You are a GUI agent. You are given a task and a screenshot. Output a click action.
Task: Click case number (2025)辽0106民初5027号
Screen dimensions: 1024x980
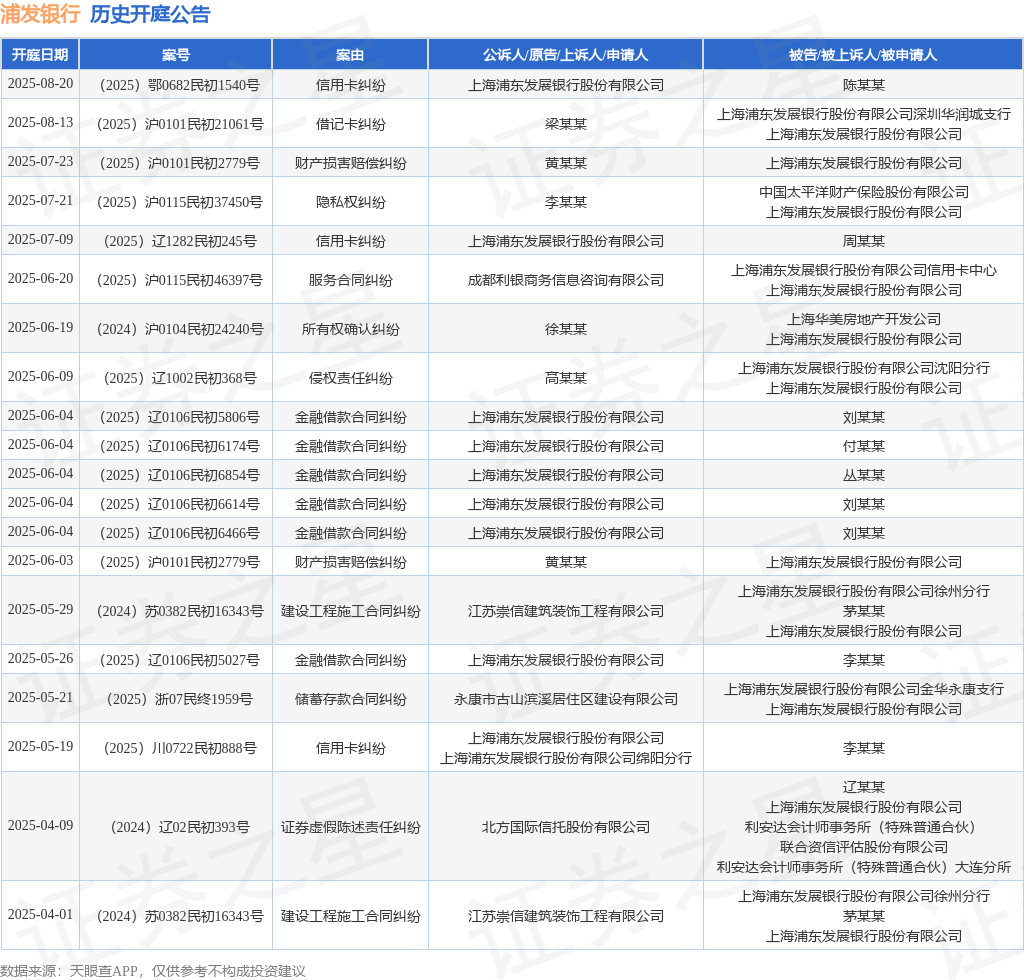pos(176,660)
